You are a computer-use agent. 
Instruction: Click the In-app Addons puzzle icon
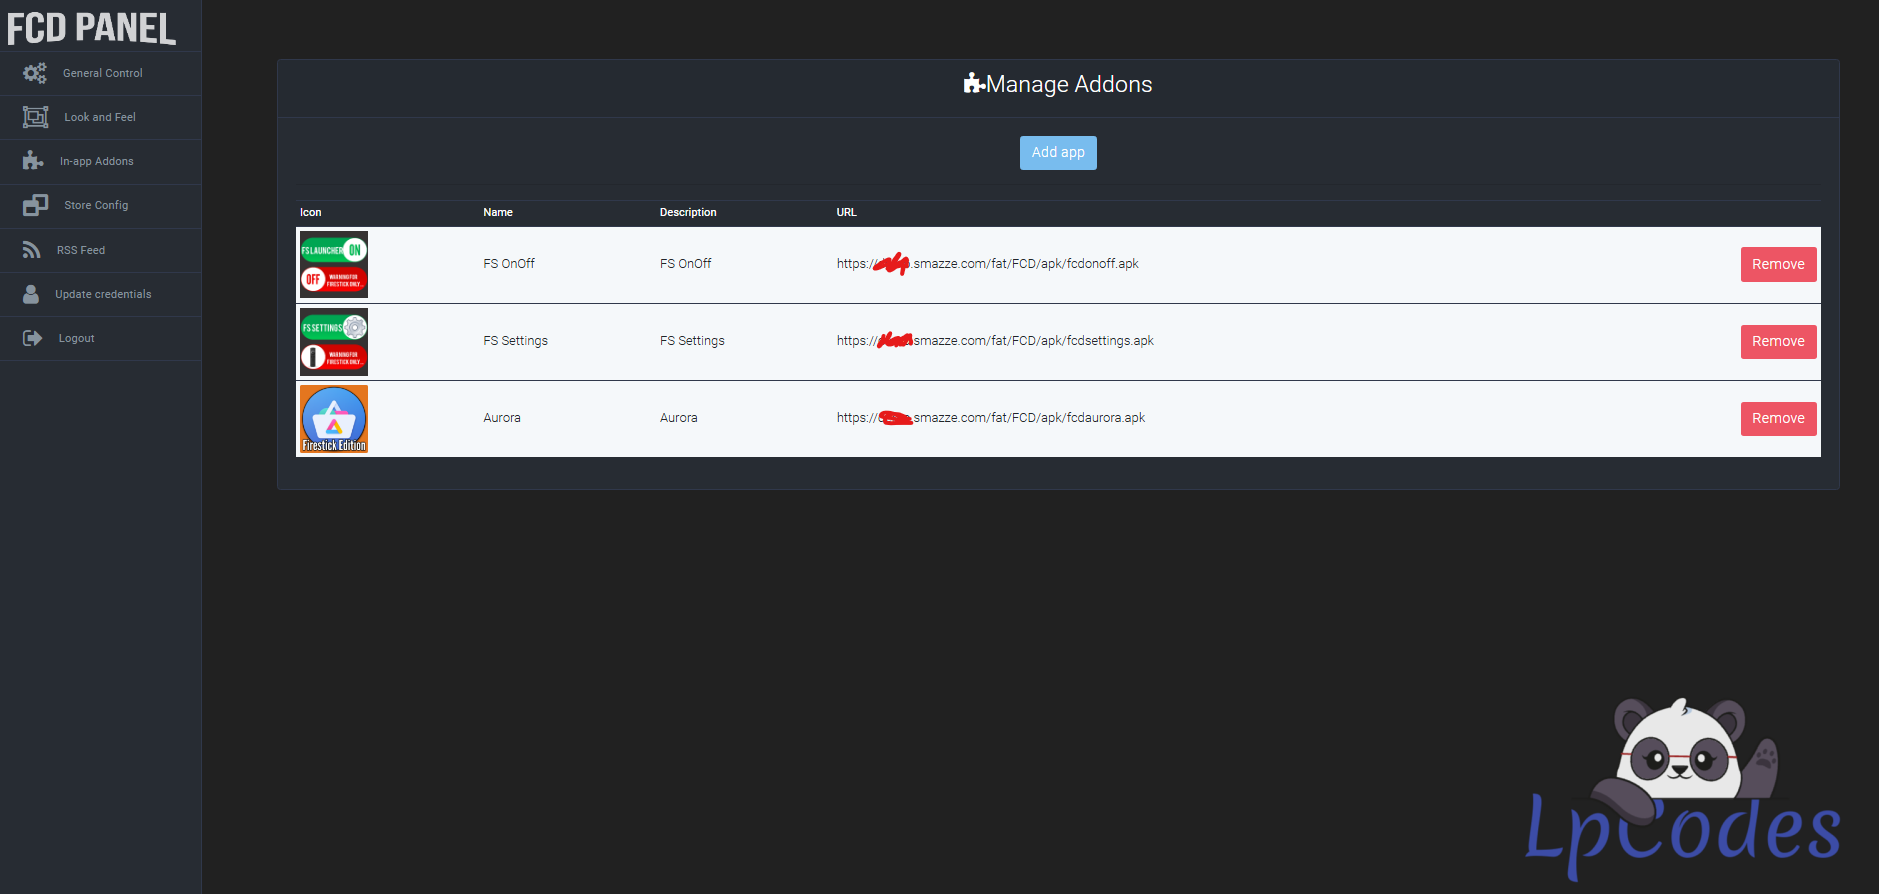(x=33, y=161)
